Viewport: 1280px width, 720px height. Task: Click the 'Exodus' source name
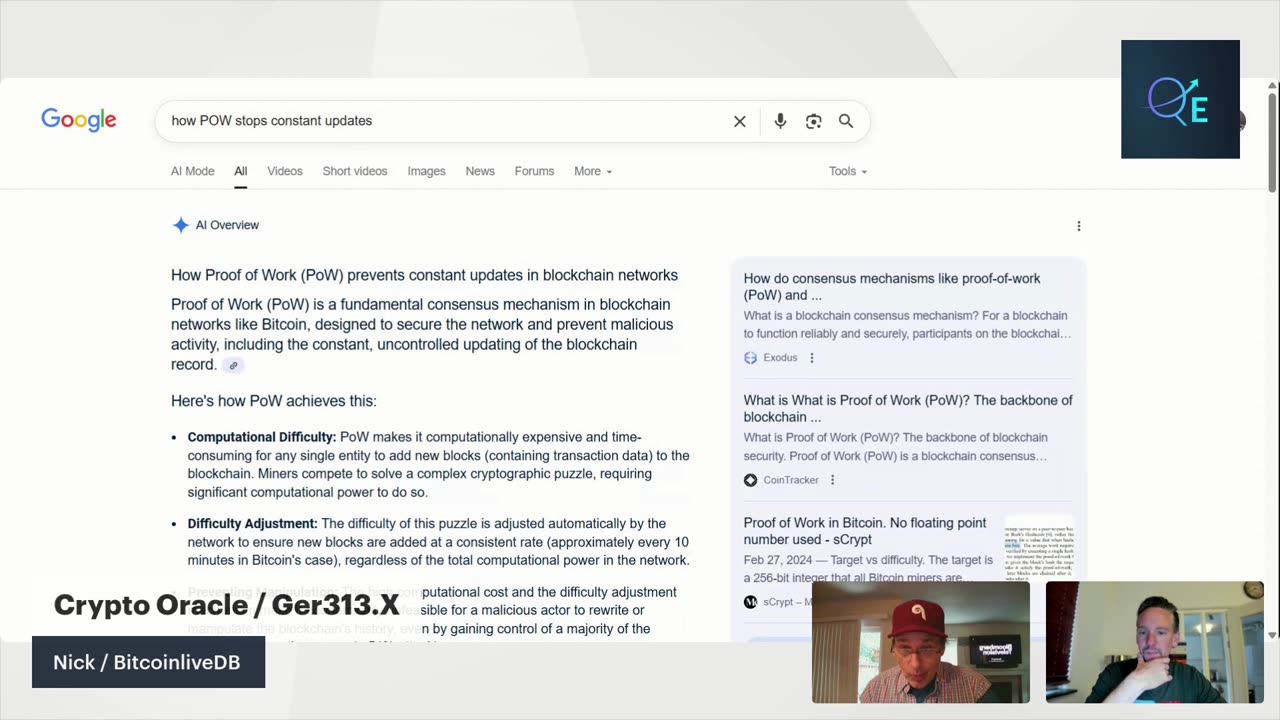coord(780,358)
